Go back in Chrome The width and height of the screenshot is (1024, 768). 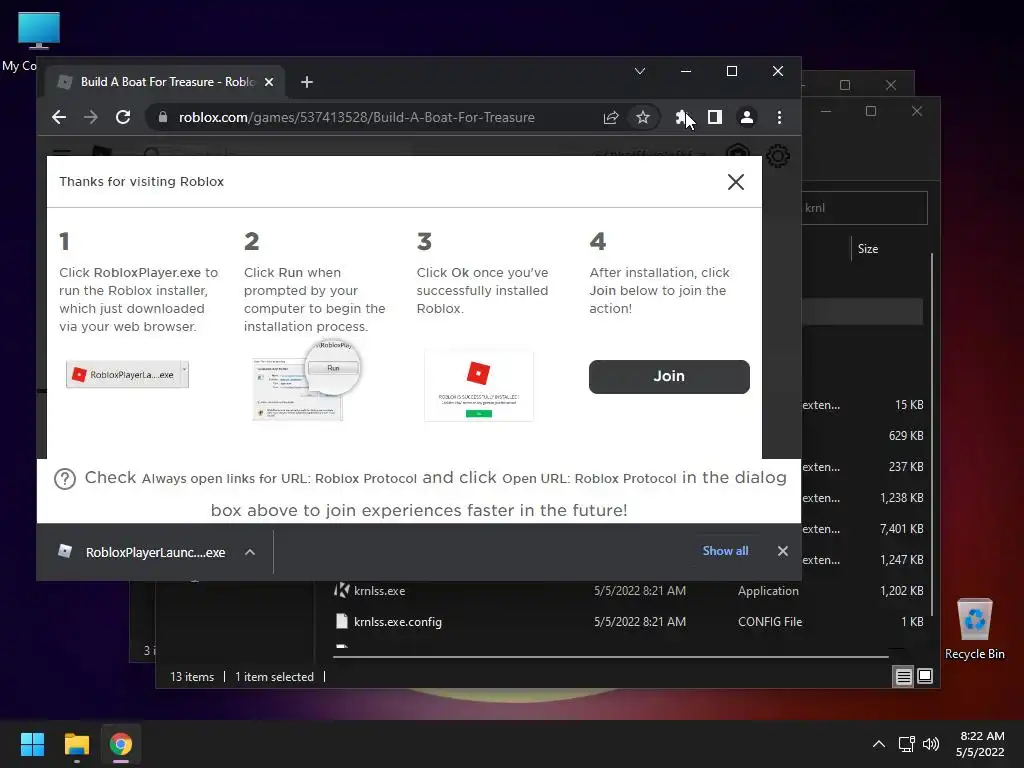[x=59, y=118]
